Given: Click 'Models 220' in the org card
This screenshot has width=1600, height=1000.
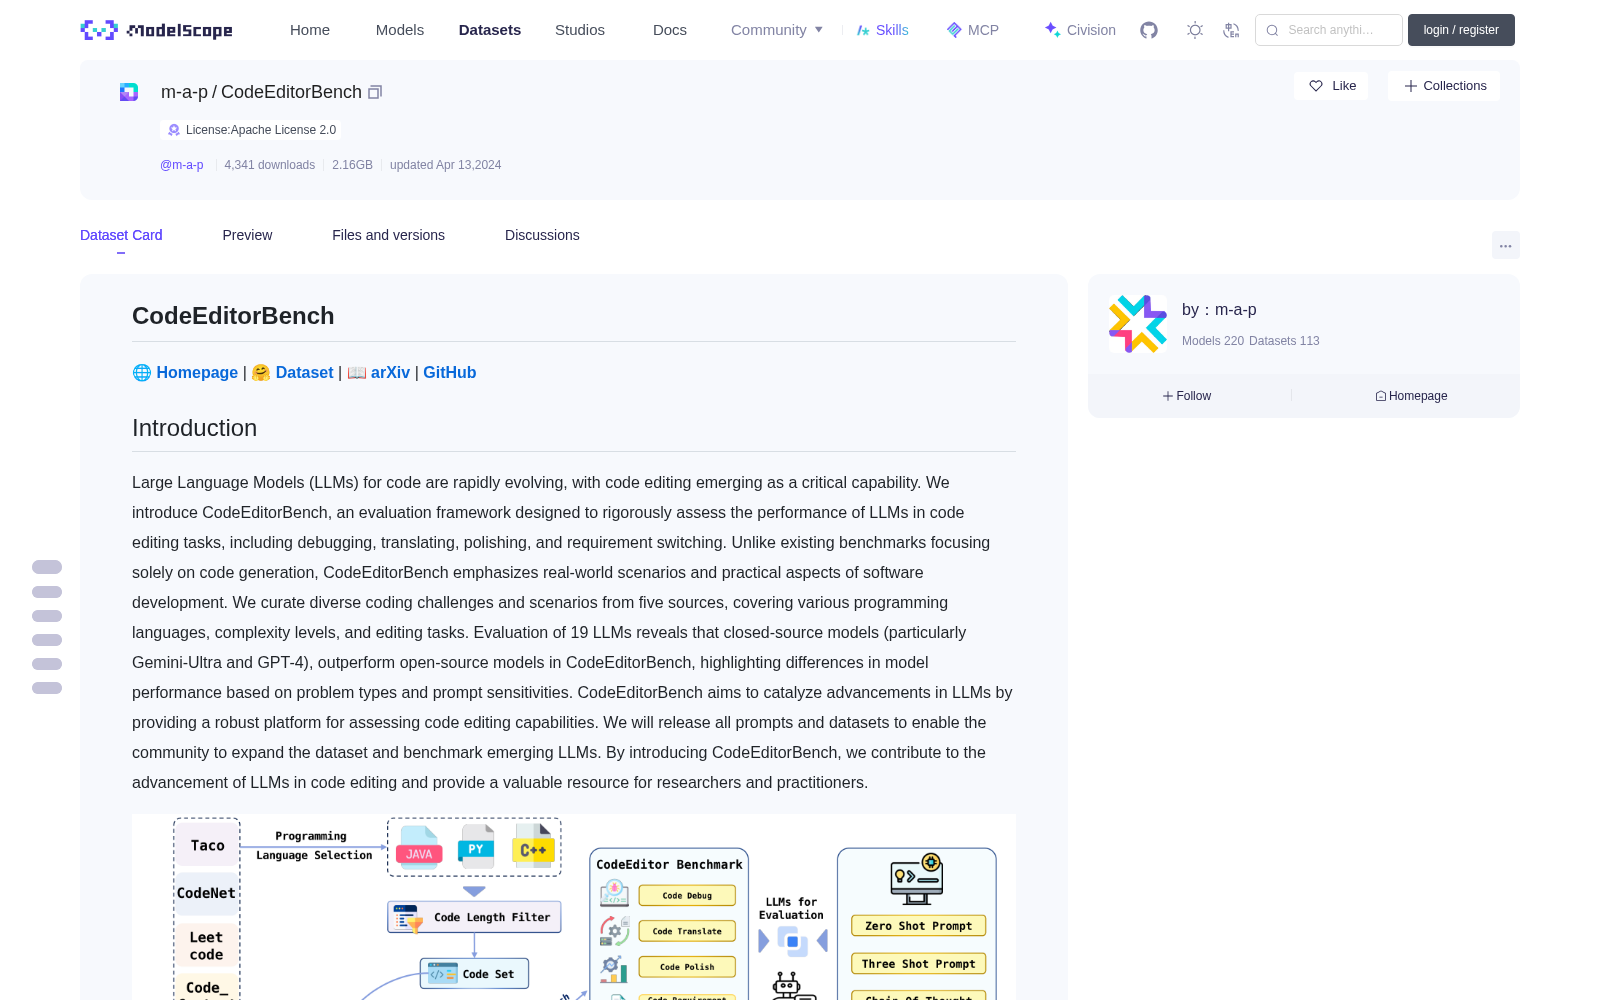Looking at the screenshot, I should [1213, 341].
